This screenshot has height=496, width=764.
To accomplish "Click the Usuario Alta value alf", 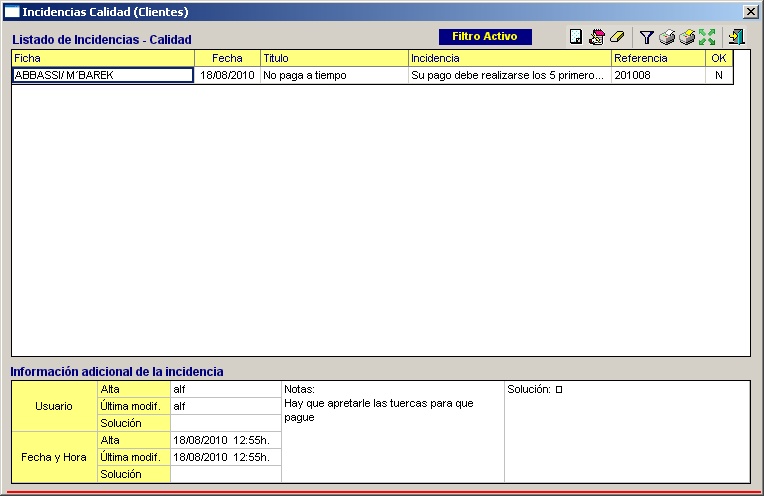I will point(226,389).
